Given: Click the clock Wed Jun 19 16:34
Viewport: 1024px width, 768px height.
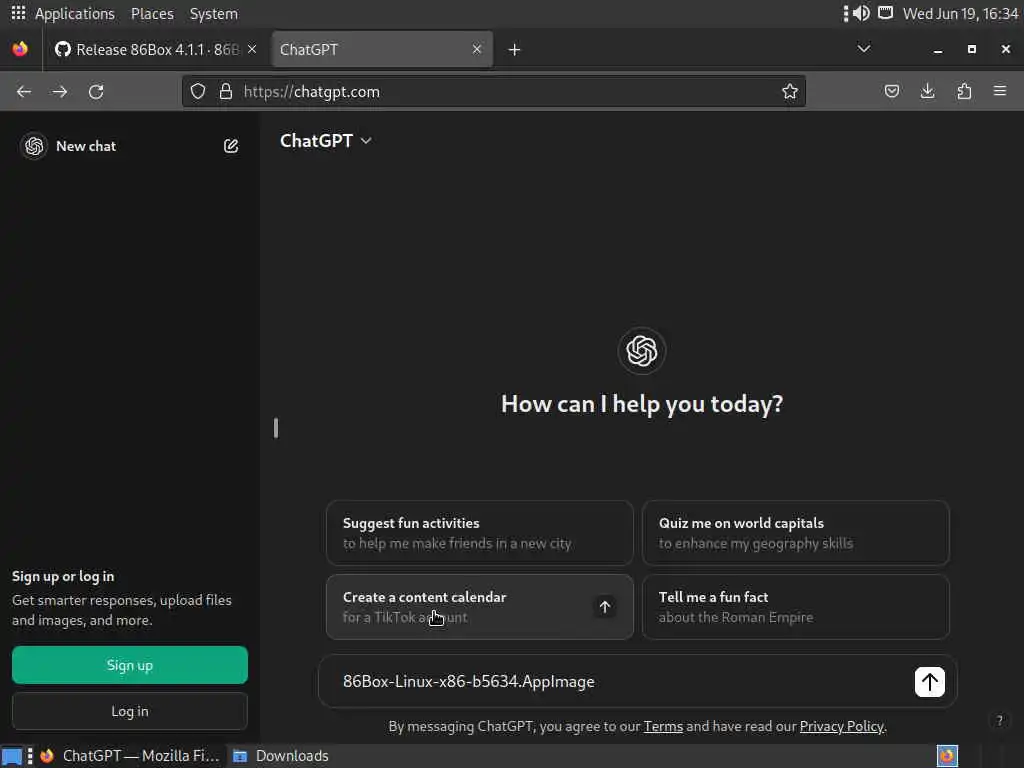Looking at the screenshot, I should 960,14.
